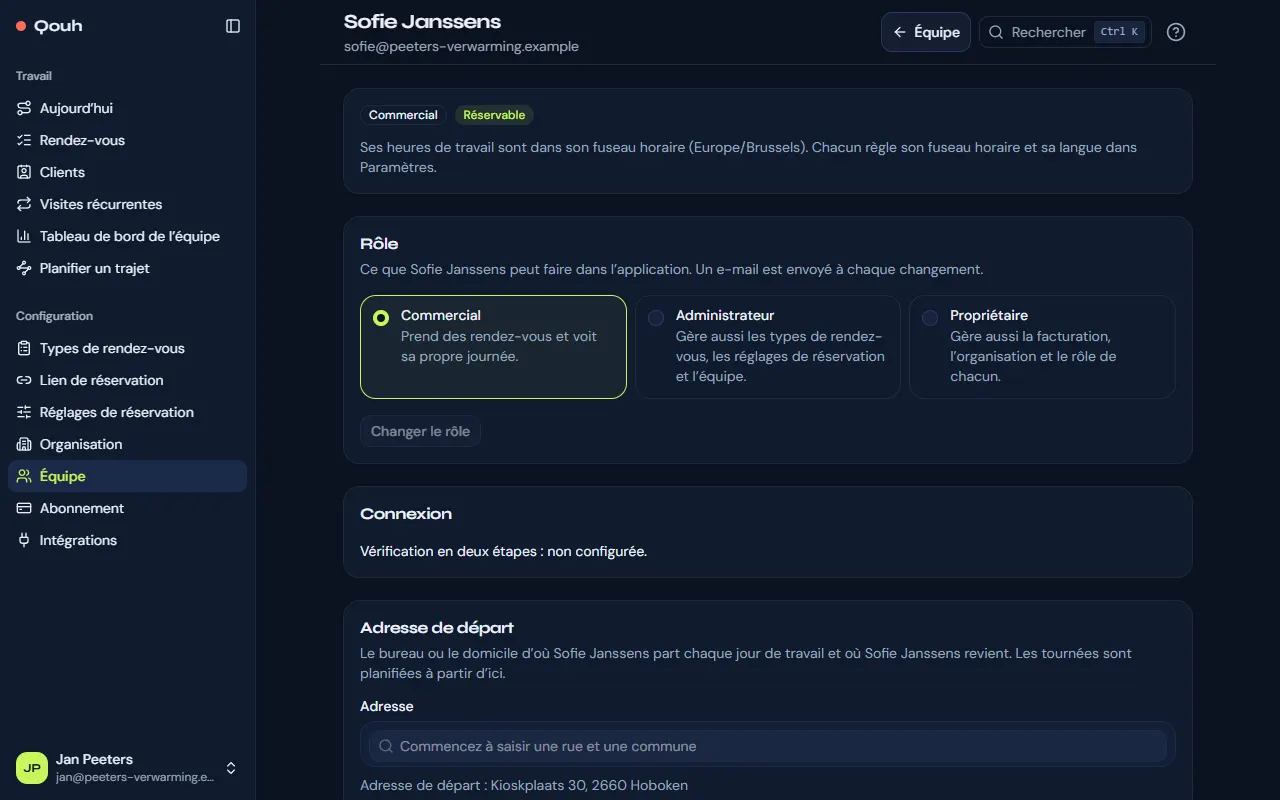
Task: Open Aujourd'hui in the sidebar
Action: (x=127, y=108)
